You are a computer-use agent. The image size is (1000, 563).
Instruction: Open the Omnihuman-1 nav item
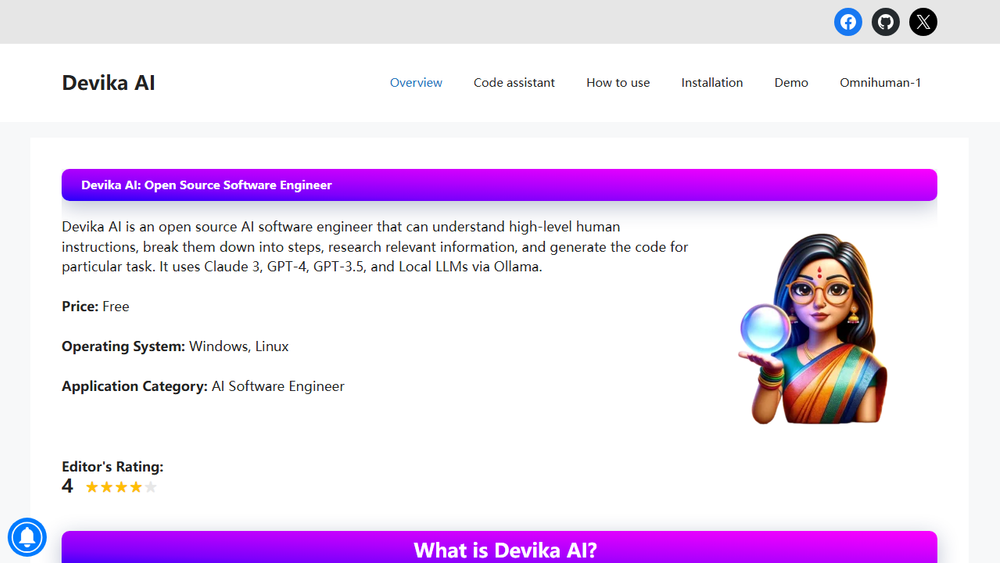click(x=880, y=83)
